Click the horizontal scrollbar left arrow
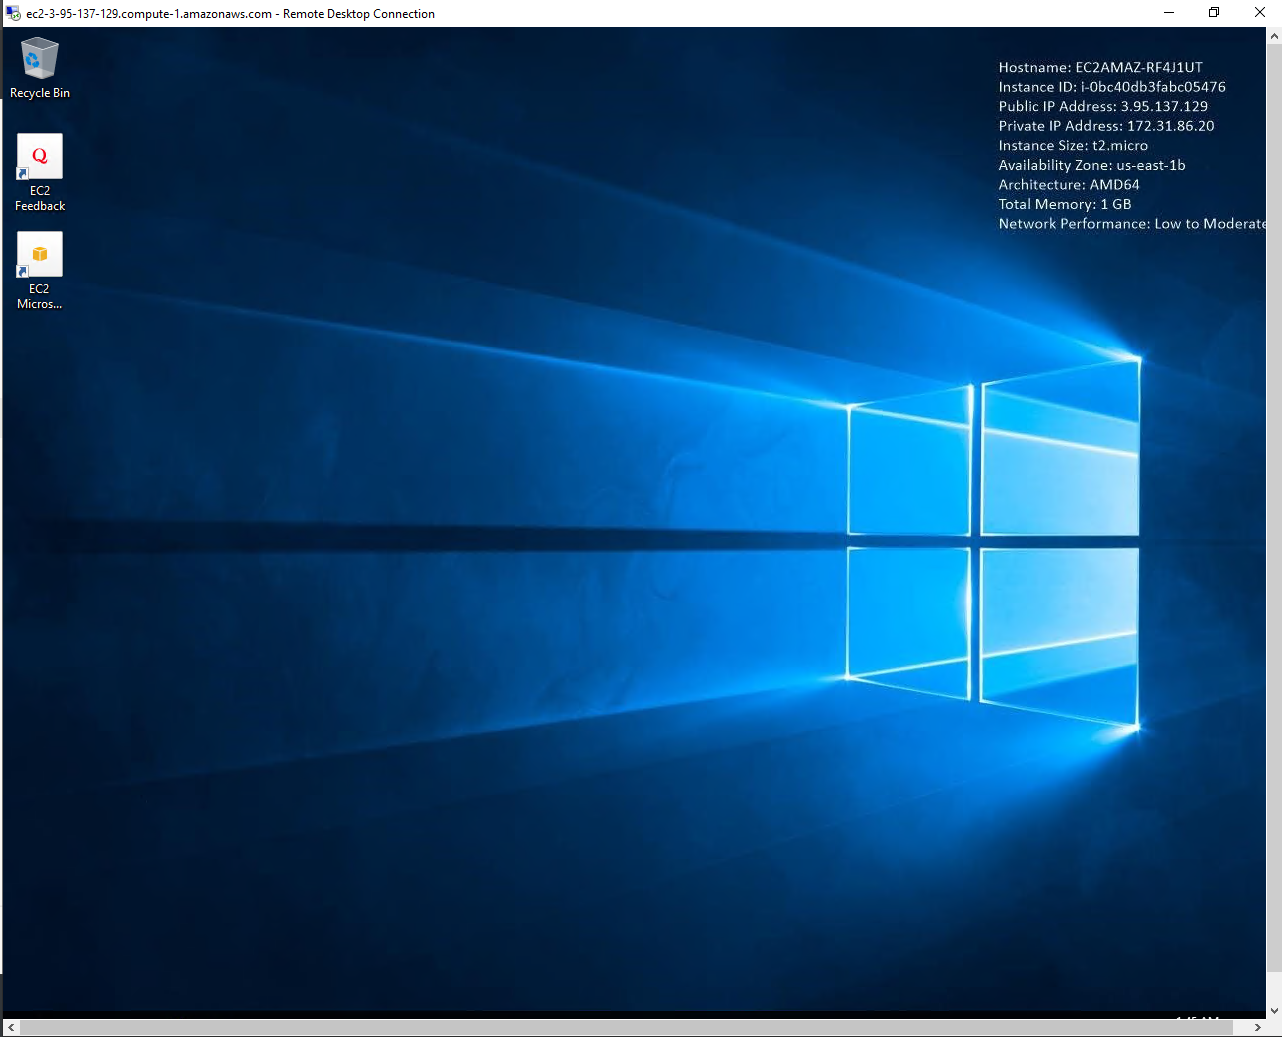The height and width of the screenshot is (1037, 1282). [x=11, y=1028]
